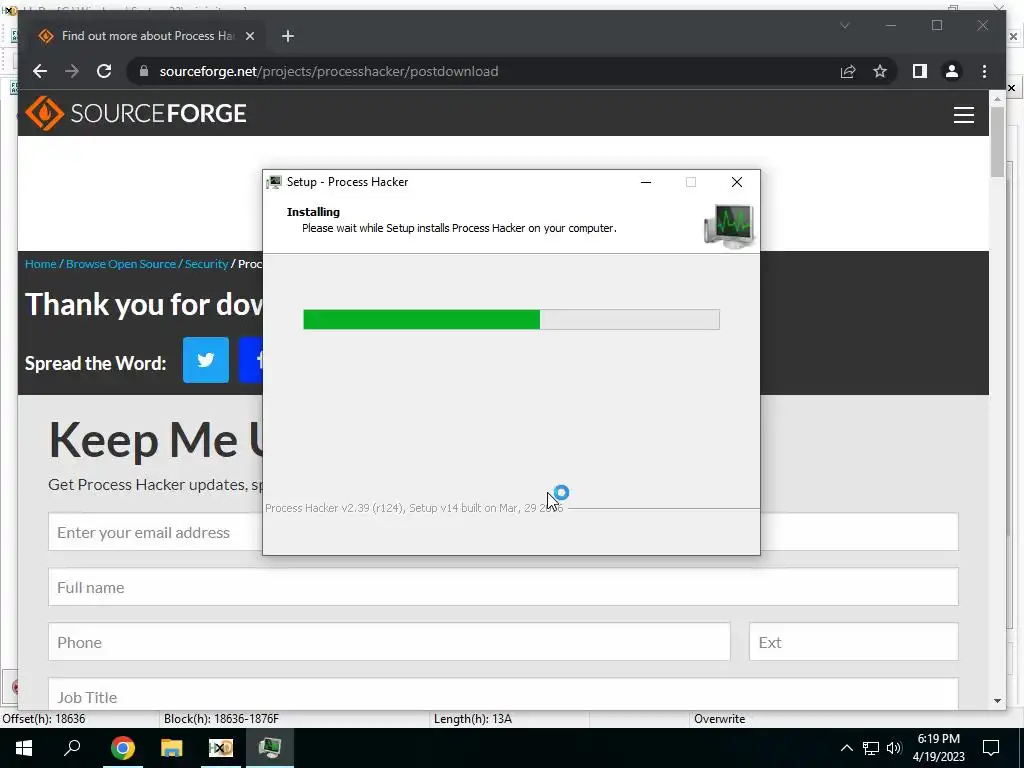The height and width of the screenshot is (768, 1024).
Task: Open Windows taskbar search
Action: click(72, 748)
